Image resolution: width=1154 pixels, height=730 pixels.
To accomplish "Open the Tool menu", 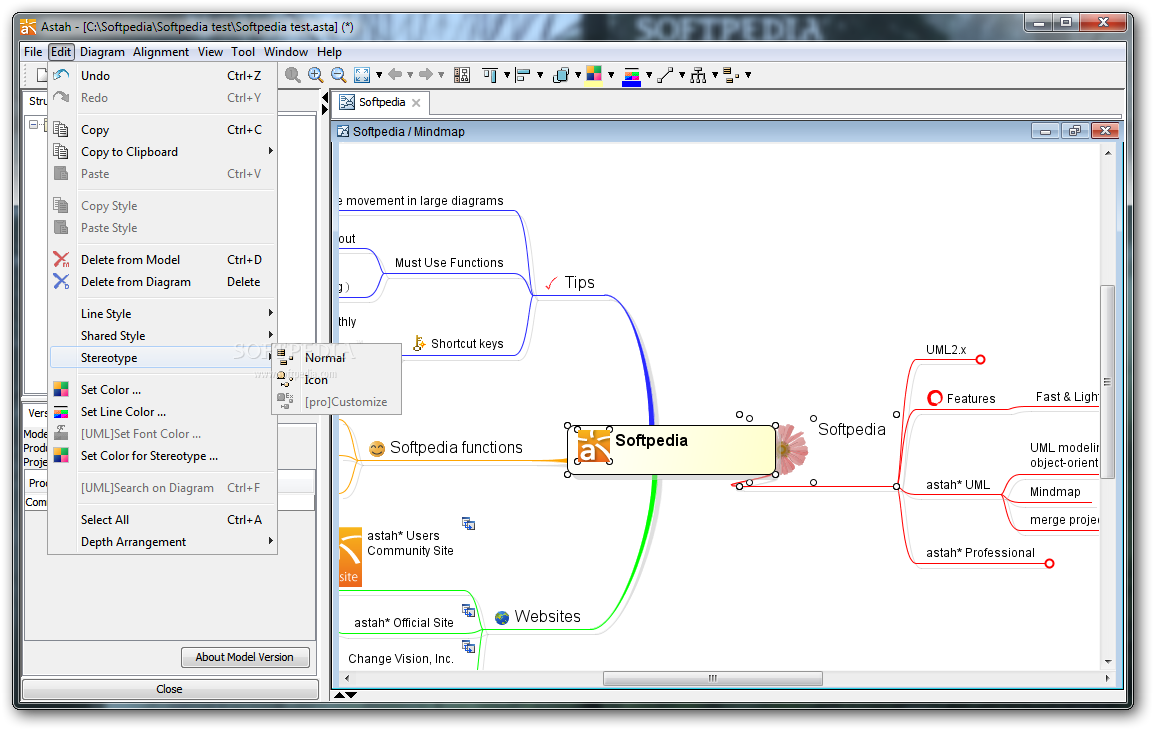I will tap(243, 52).
